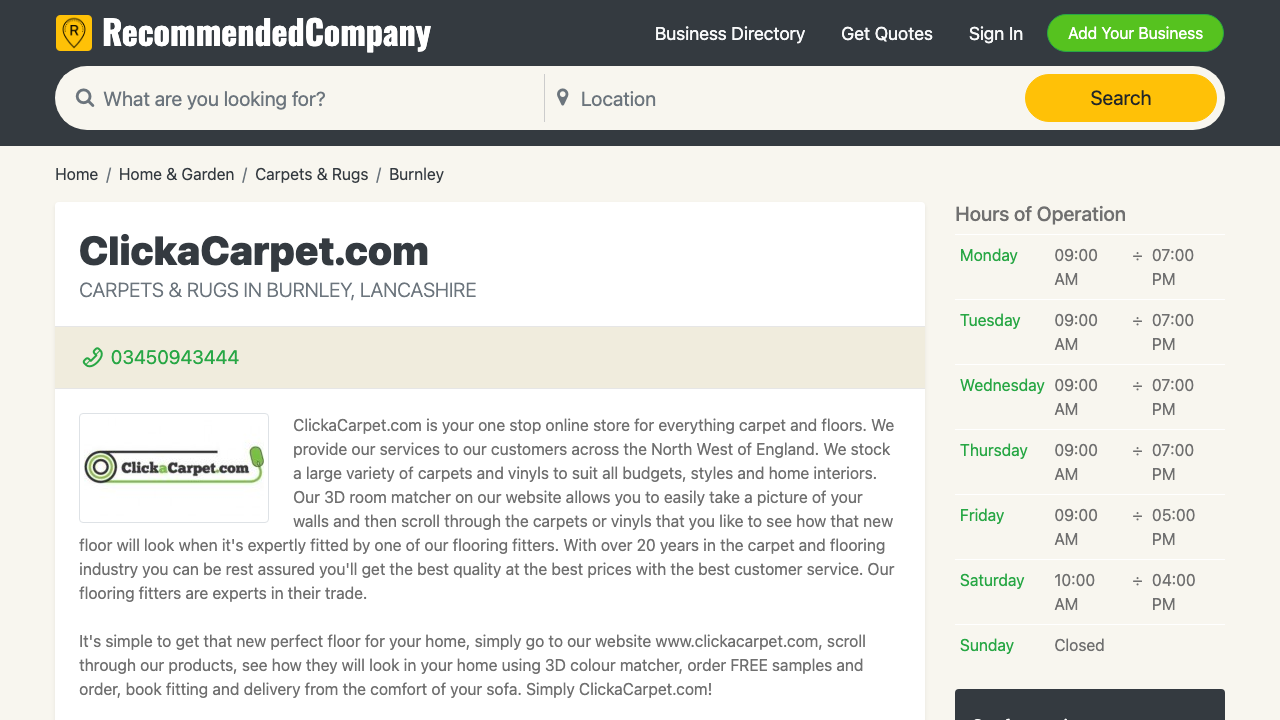Click the Home breadcrumb link

coord(76,174)
